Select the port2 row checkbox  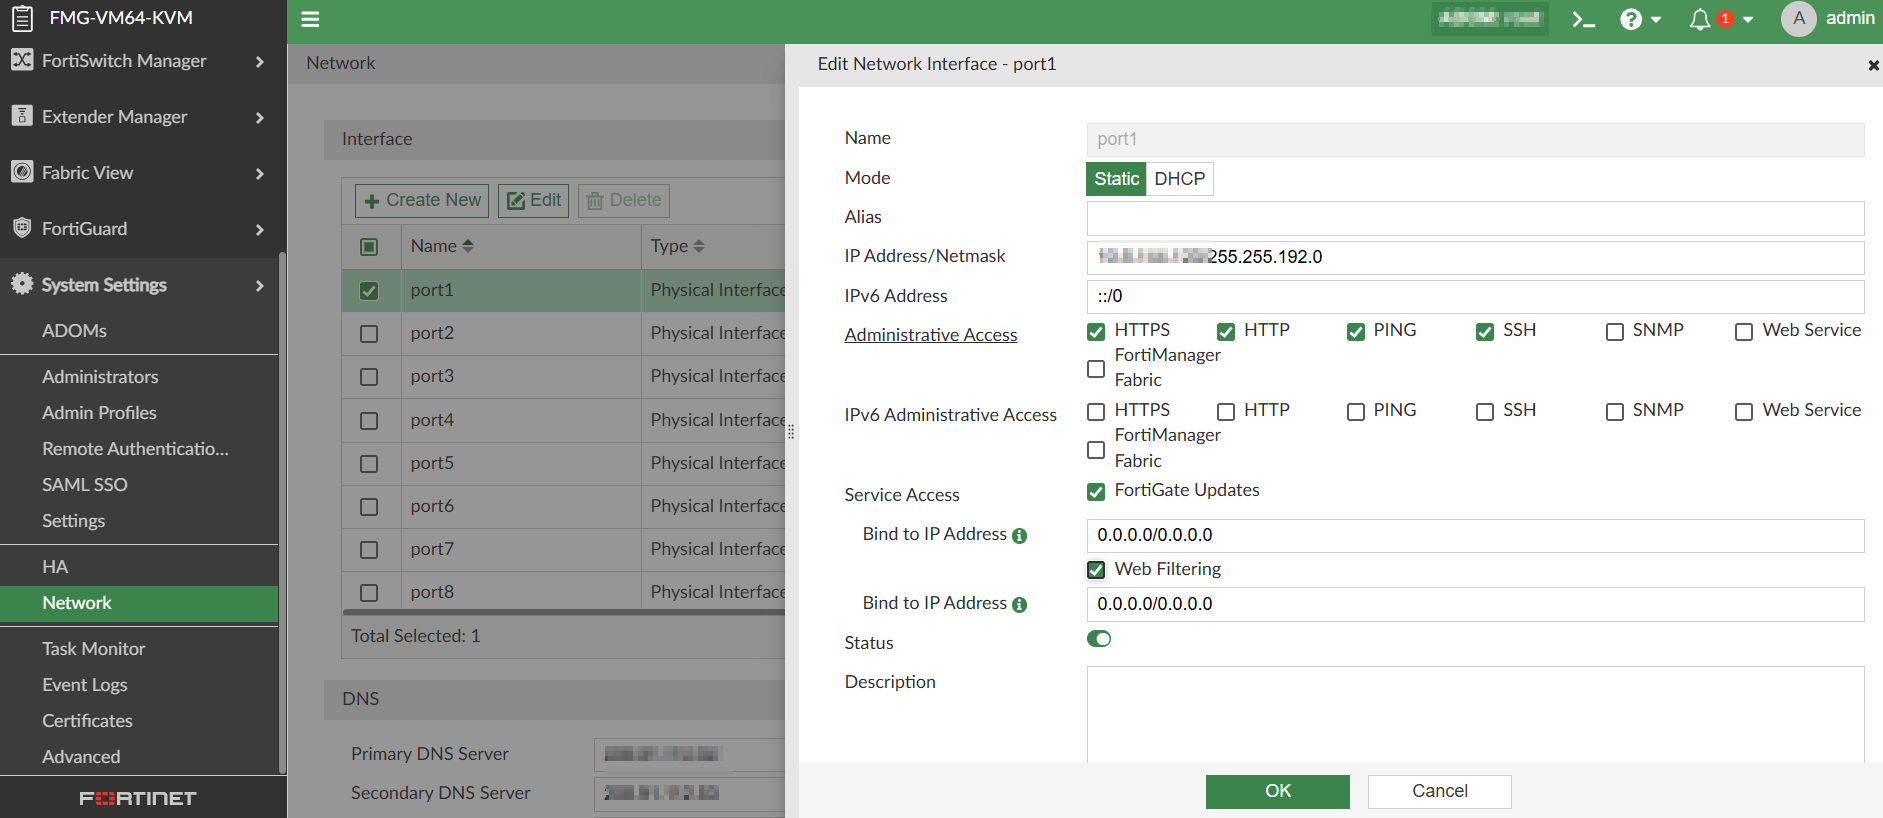pyautogui.click(x=369, y=334)
